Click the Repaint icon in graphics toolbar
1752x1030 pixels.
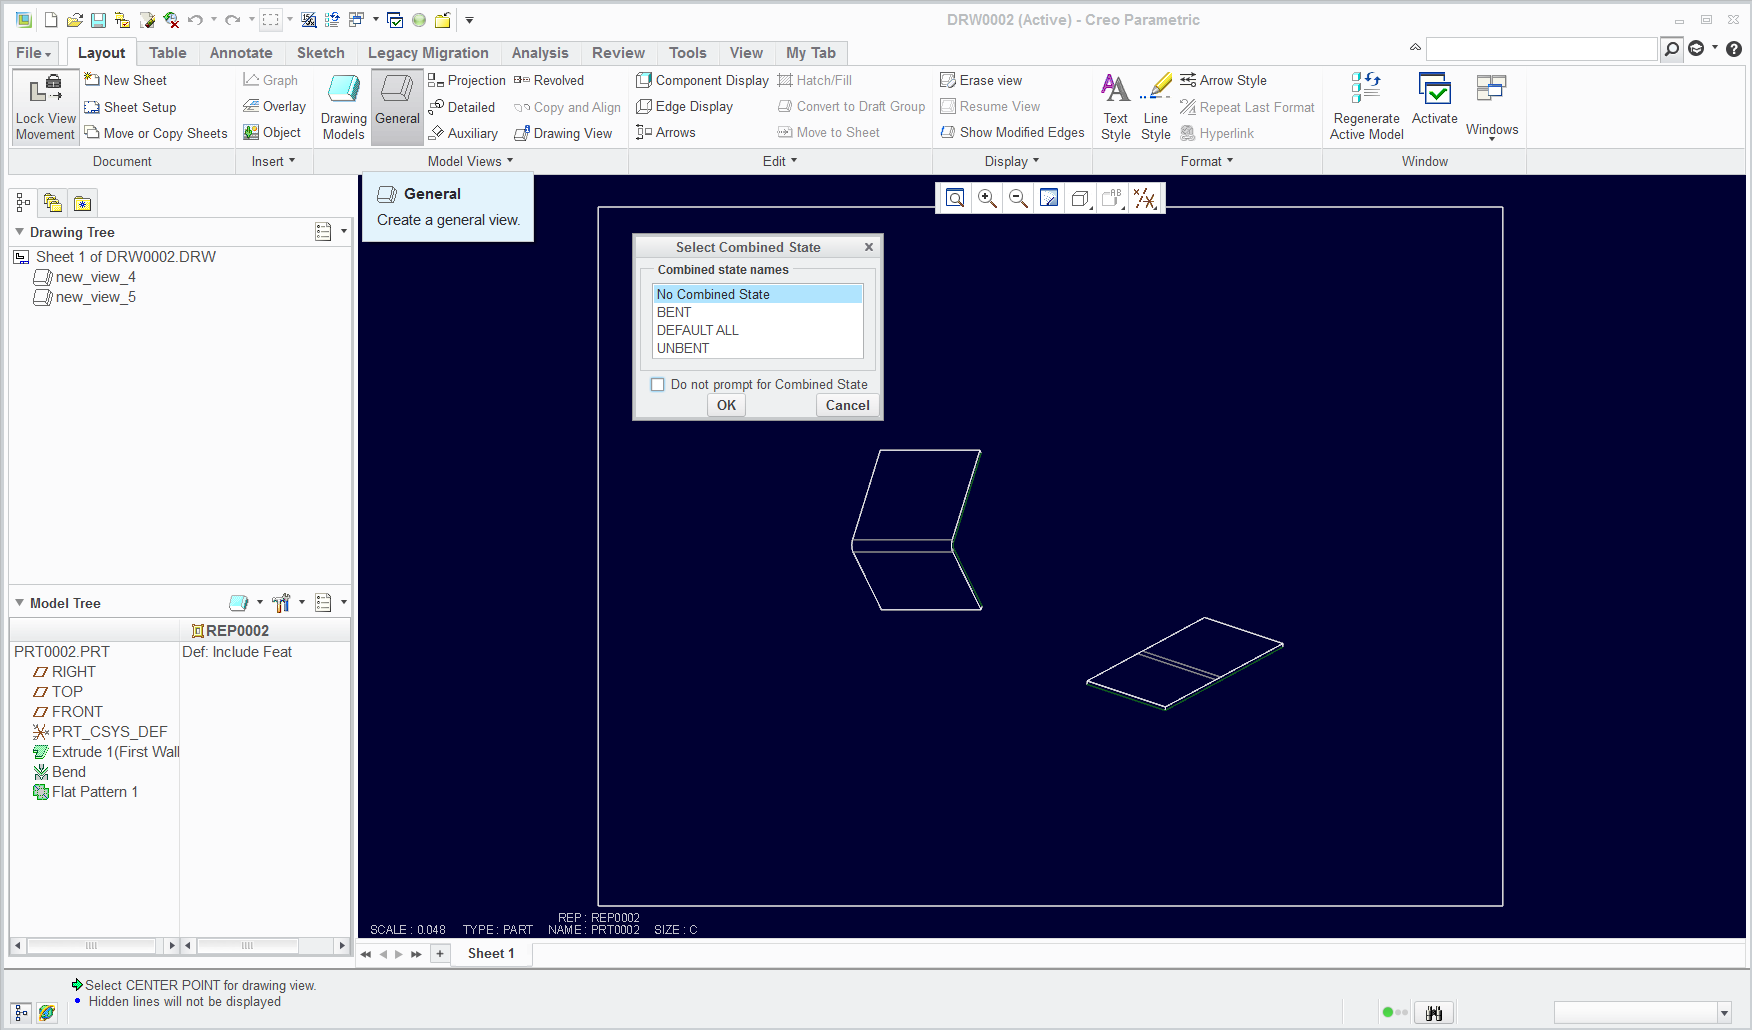(1049, 198)
